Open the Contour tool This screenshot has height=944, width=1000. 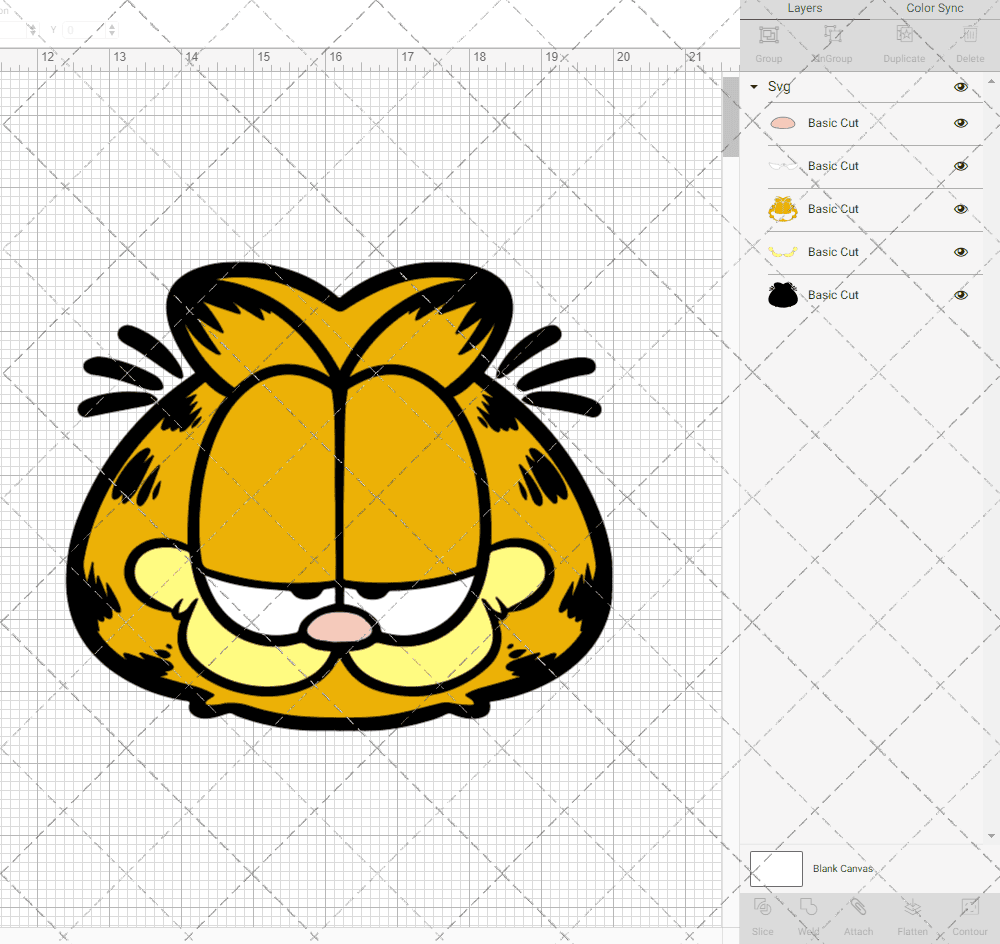click(x=969, y=907)
